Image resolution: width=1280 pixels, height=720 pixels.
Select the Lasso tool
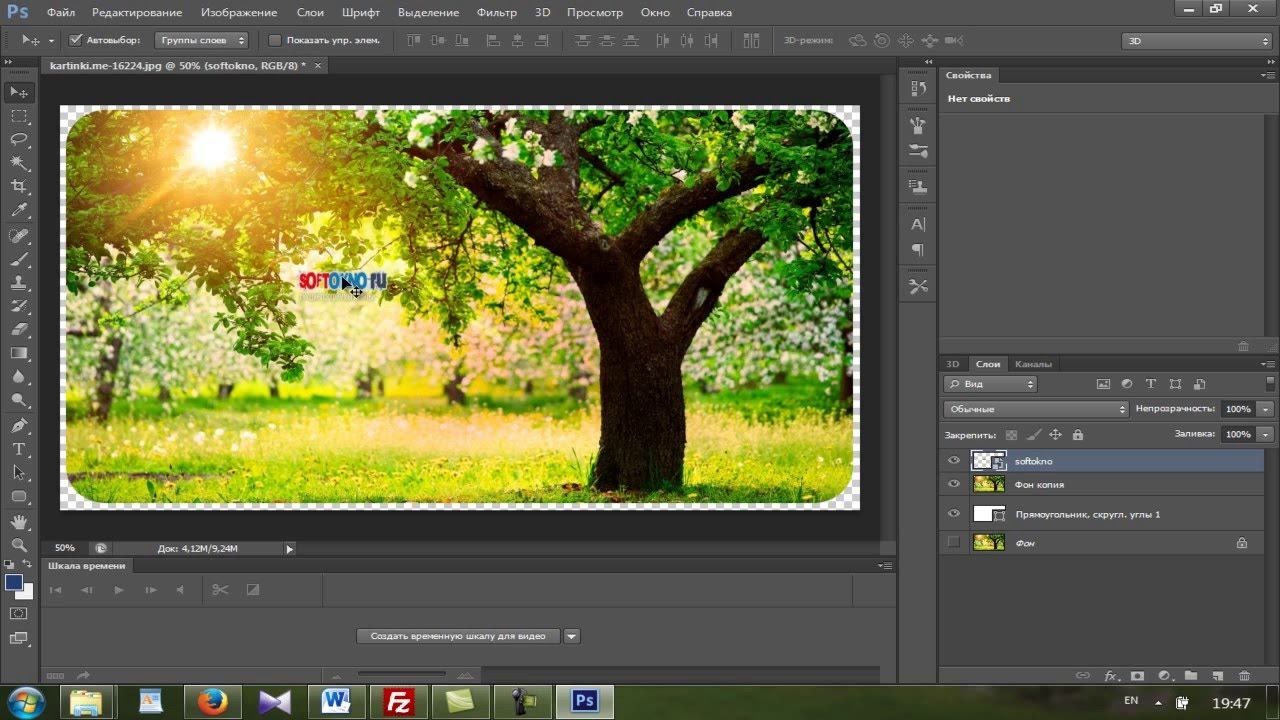point(19,139)
